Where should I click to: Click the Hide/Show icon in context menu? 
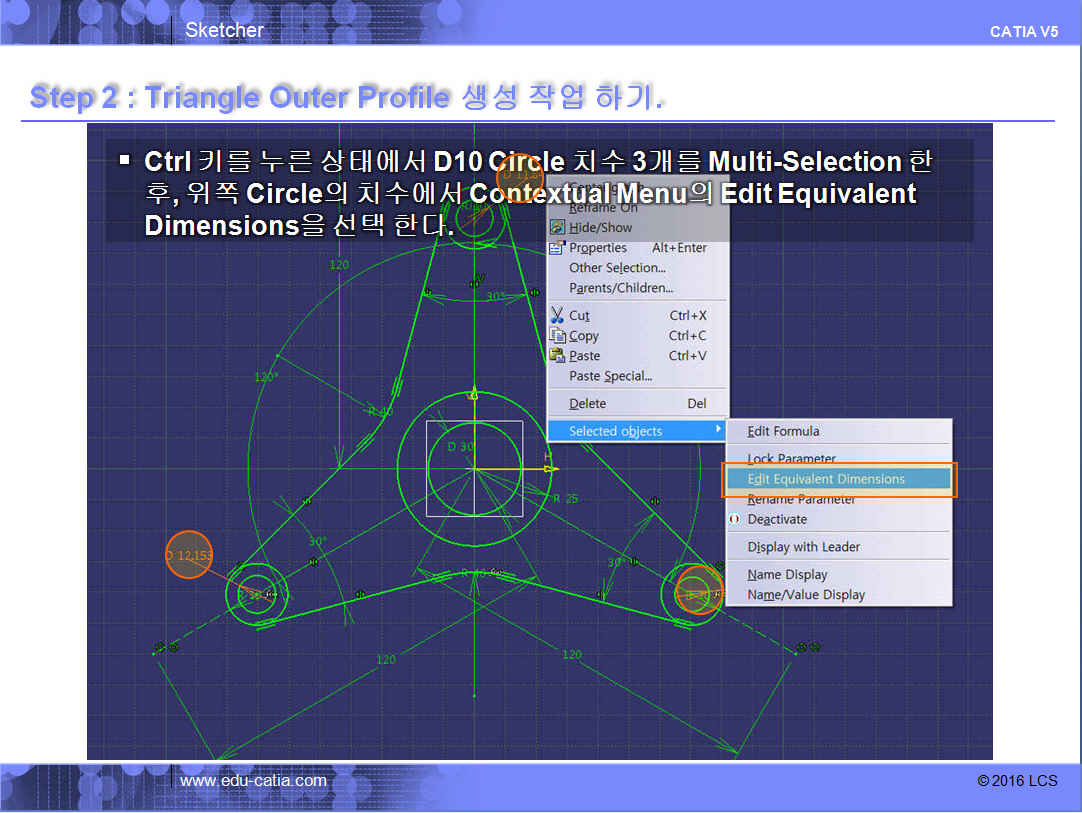pyautogui.click(x=558, y=228)
